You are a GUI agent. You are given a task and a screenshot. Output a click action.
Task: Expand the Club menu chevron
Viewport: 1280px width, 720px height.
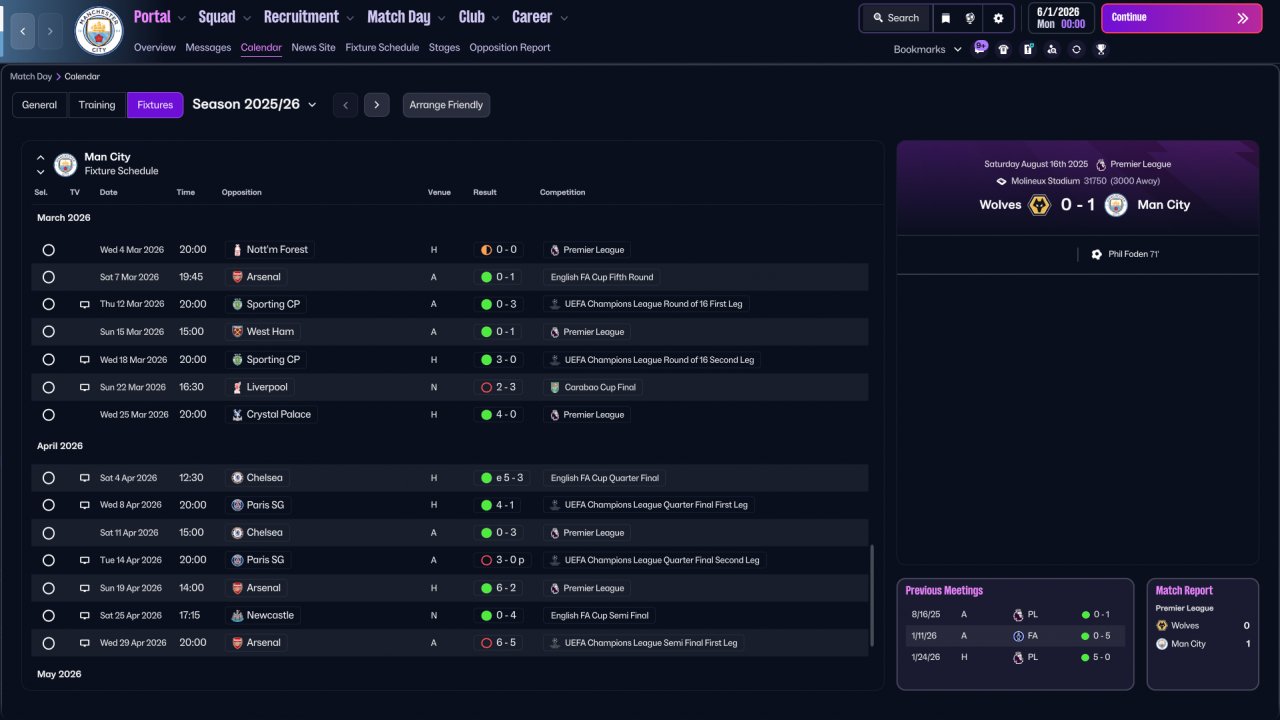tap(495, 18)
